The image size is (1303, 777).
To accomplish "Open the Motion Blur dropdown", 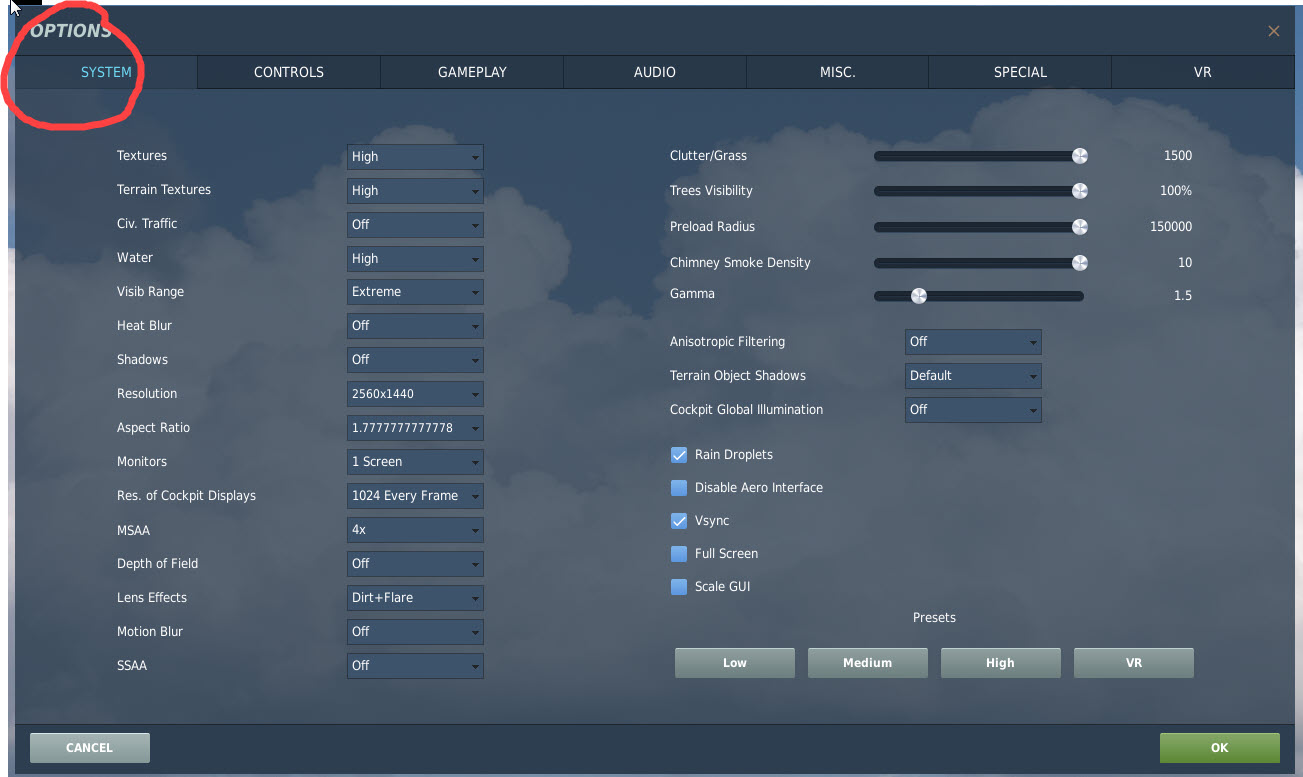I will [415, 632].
